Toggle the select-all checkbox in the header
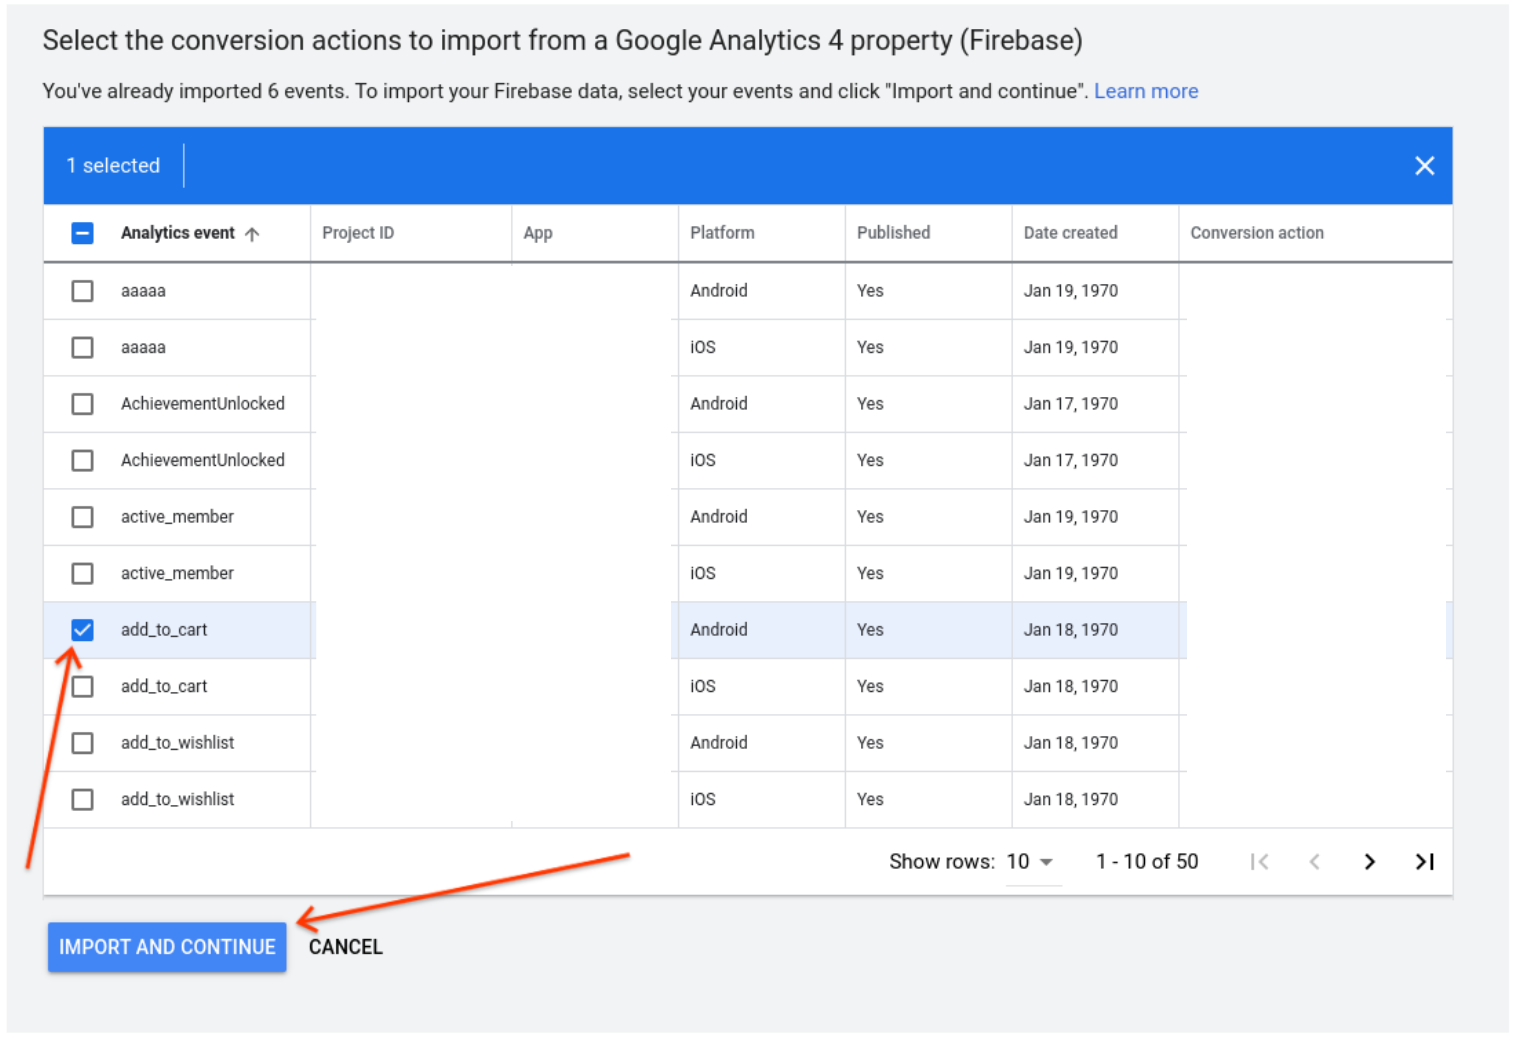 click(x=83, y=233)
